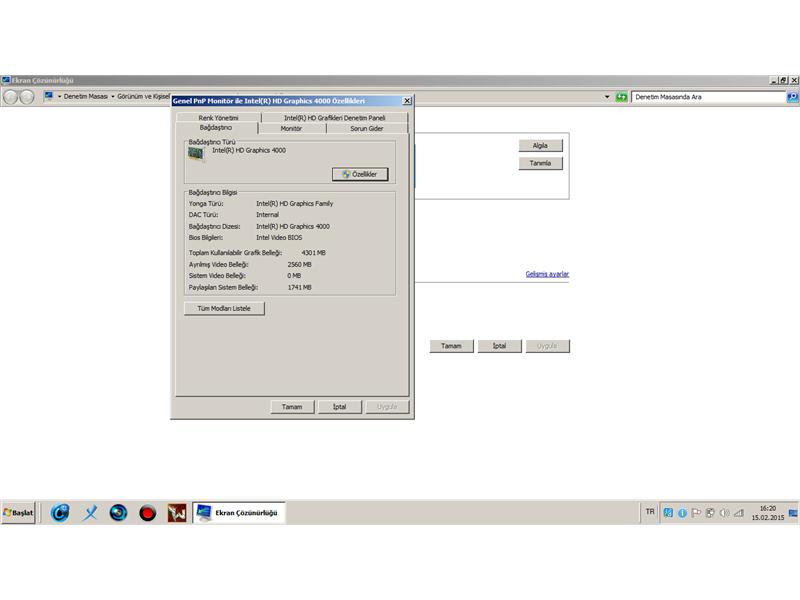The height and width of the screenshot is (600, 800).
Task: Open the Başlat start menu
Action: [18, 513]
